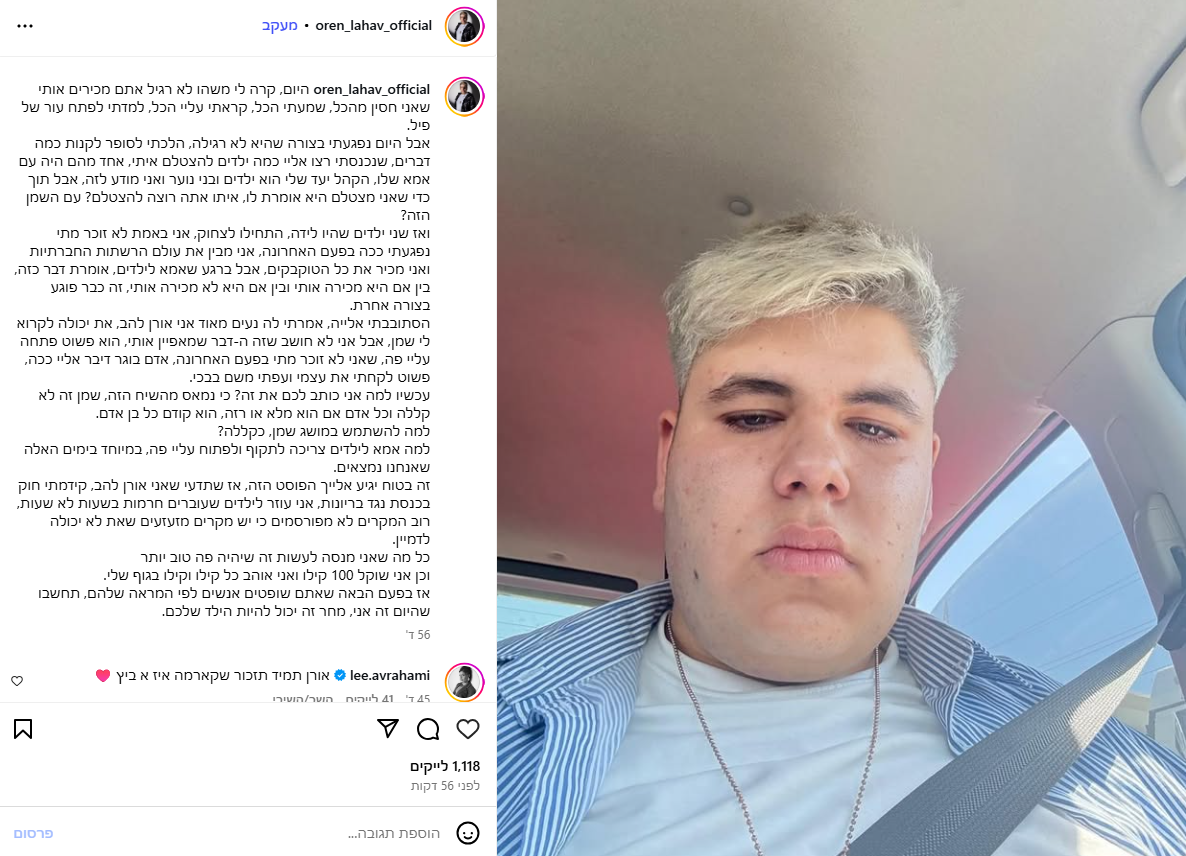
Task: Open oren_lahav_official username in caption
Action: click(x=371, y=89)
